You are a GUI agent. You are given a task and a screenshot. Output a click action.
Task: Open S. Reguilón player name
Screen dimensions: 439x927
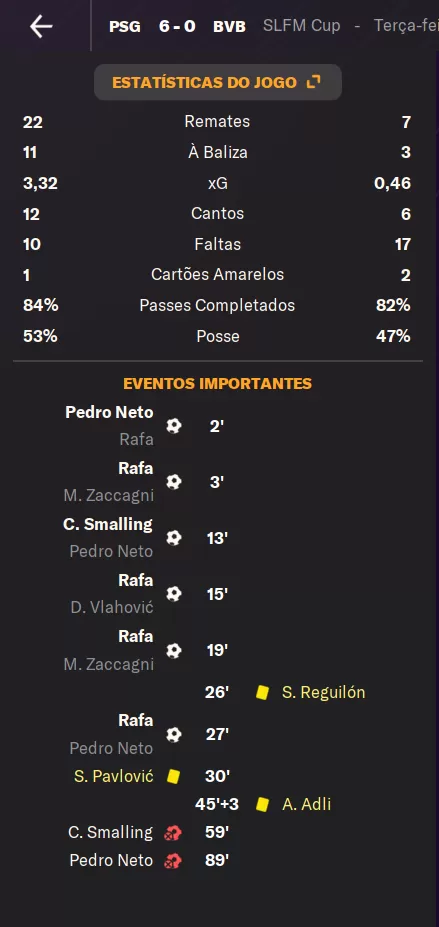[323, 692]
